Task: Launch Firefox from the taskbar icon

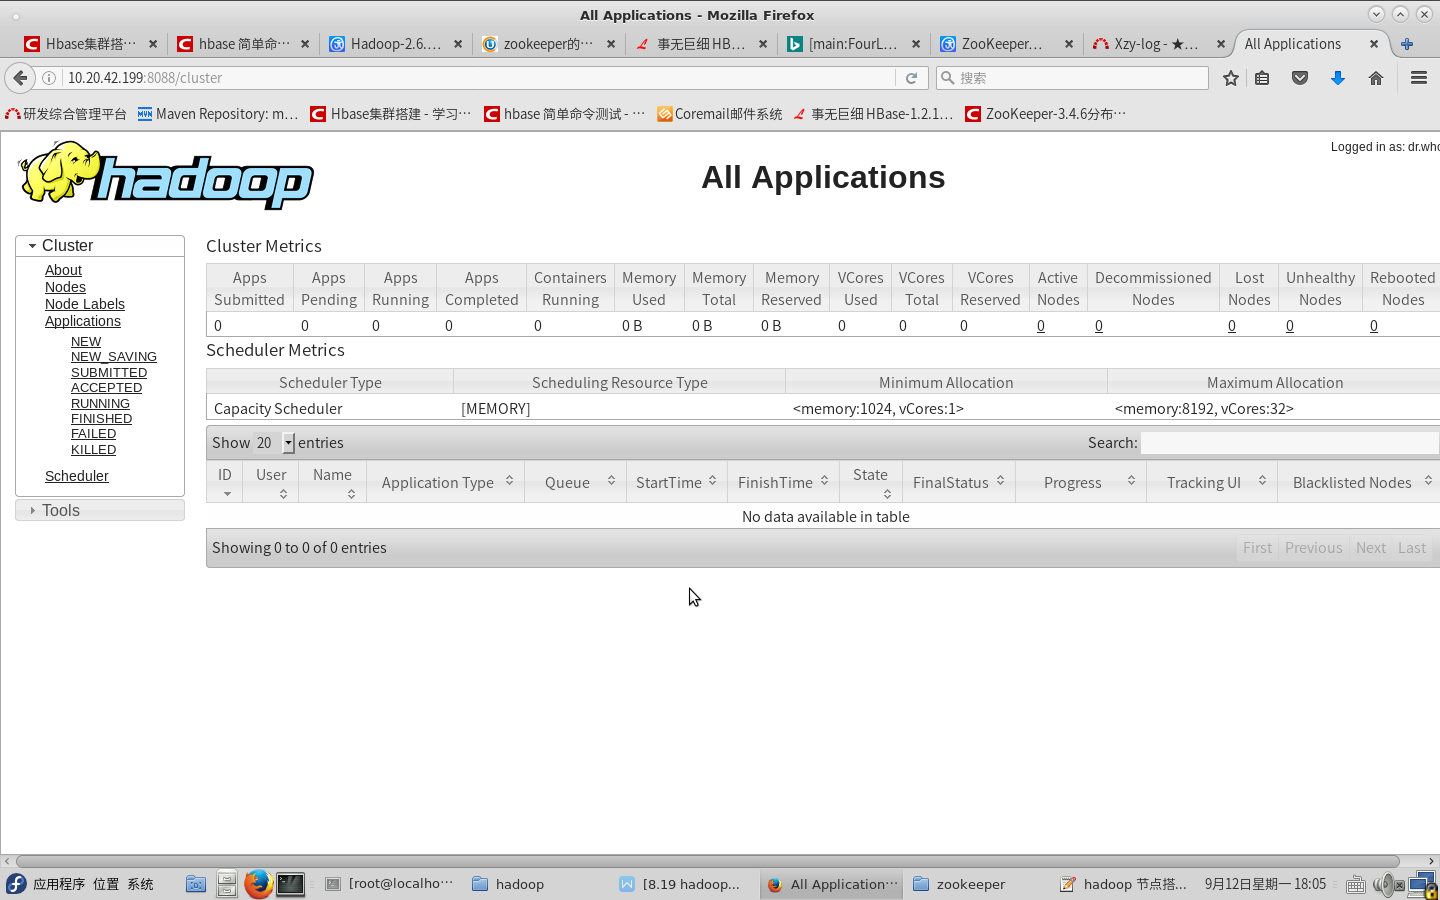Action: pos(258,884)
